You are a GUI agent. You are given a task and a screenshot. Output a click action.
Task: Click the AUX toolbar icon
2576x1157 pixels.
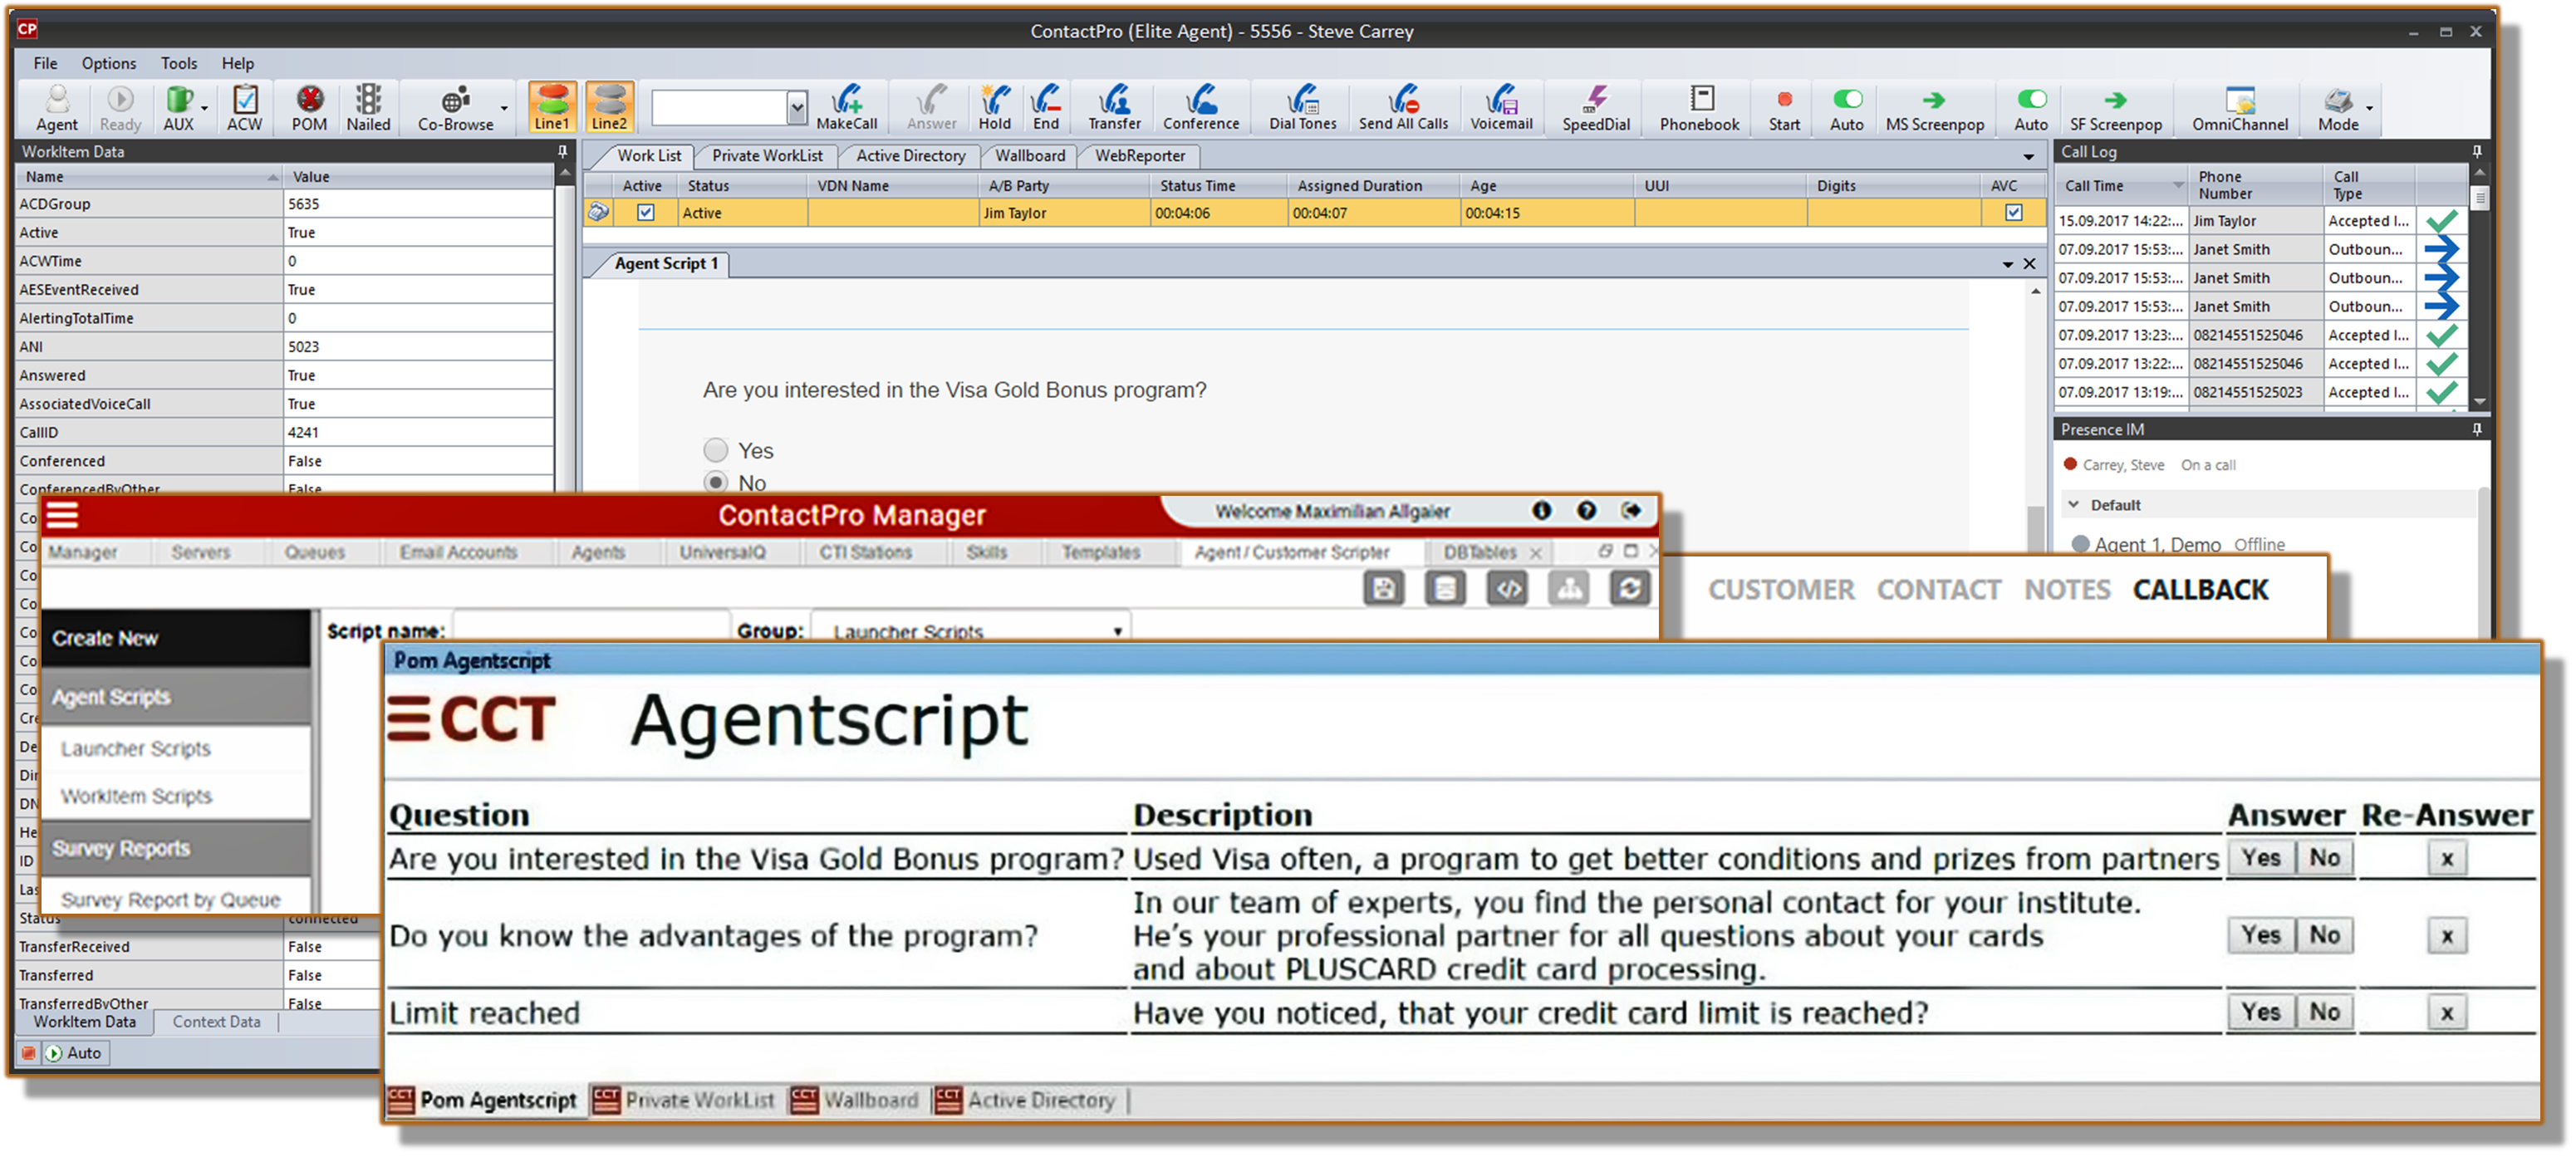[179, 108]
